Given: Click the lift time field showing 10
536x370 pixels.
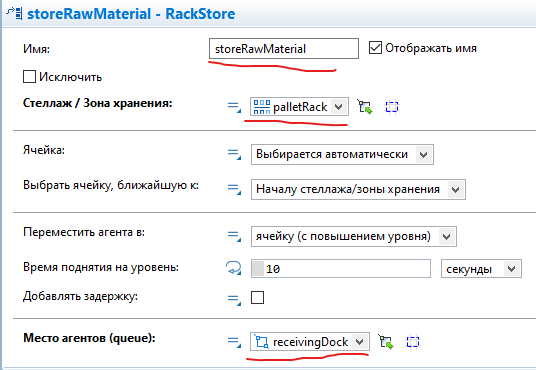Looking at the screenshot, I should [x=341, y=269].
